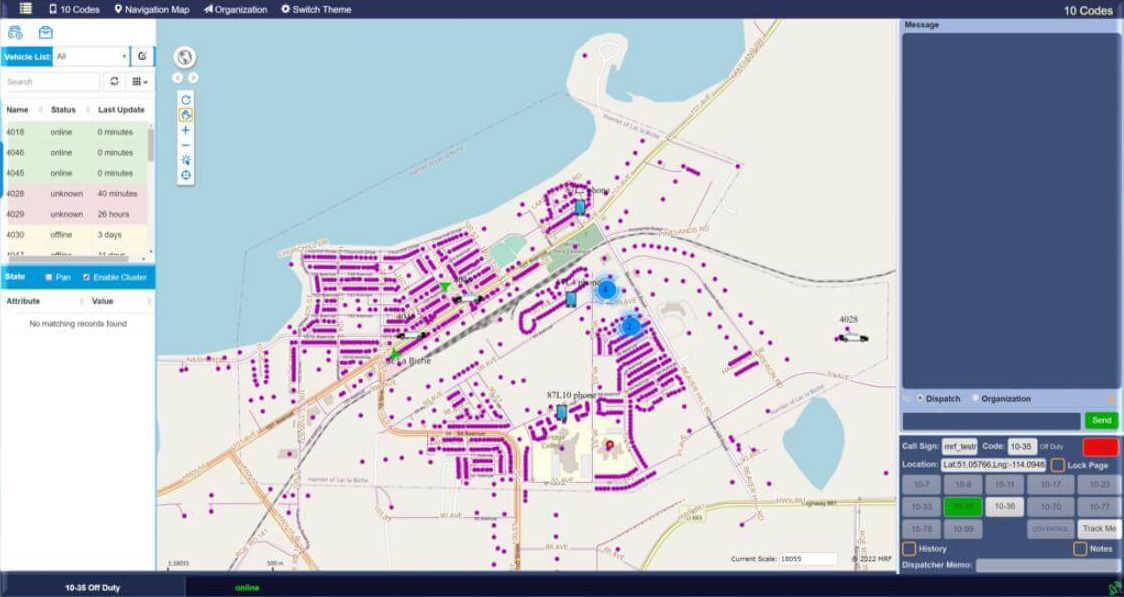Refresh the vehicle list table
The height and width of the screenshot is (597, 1124).
pyautogui.click(x=115, y=82)
